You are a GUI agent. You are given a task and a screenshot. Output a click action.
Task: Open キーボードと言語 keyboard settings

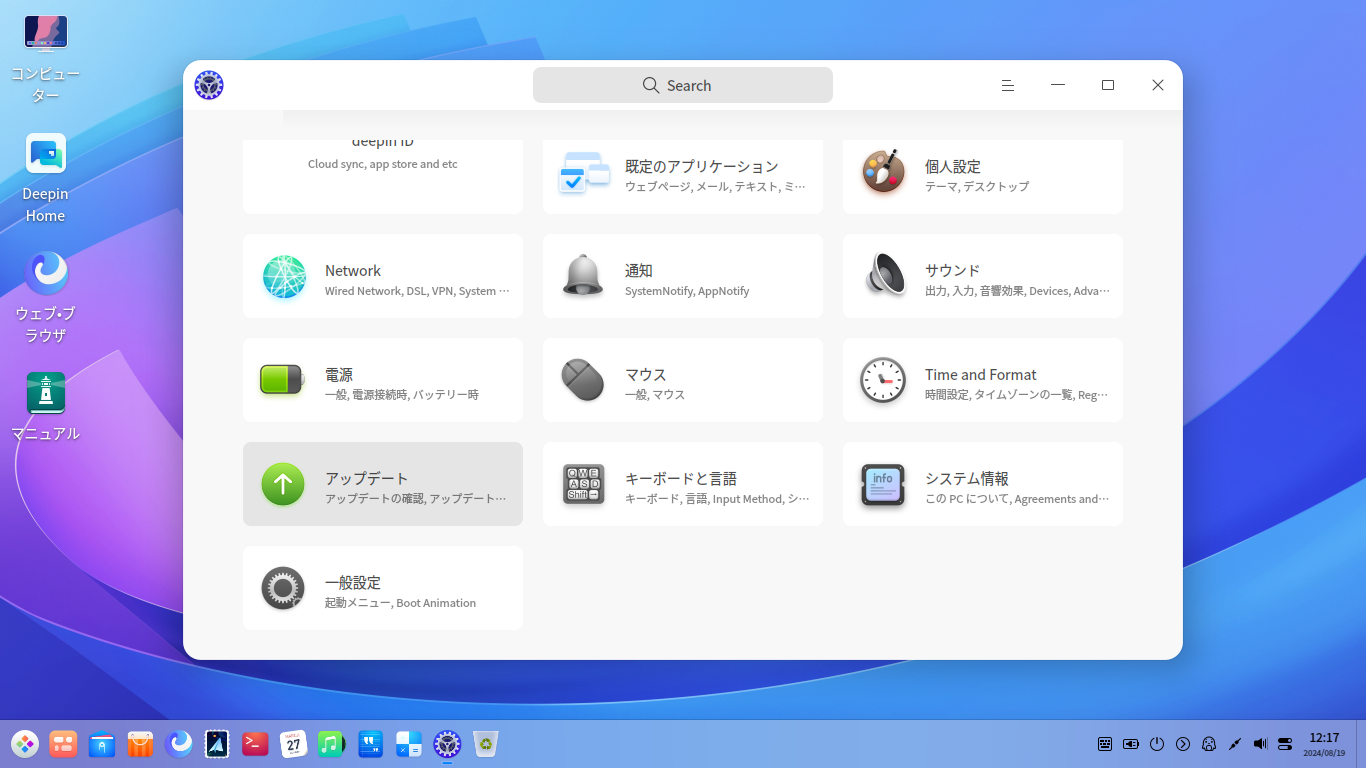tap(682, 485)
